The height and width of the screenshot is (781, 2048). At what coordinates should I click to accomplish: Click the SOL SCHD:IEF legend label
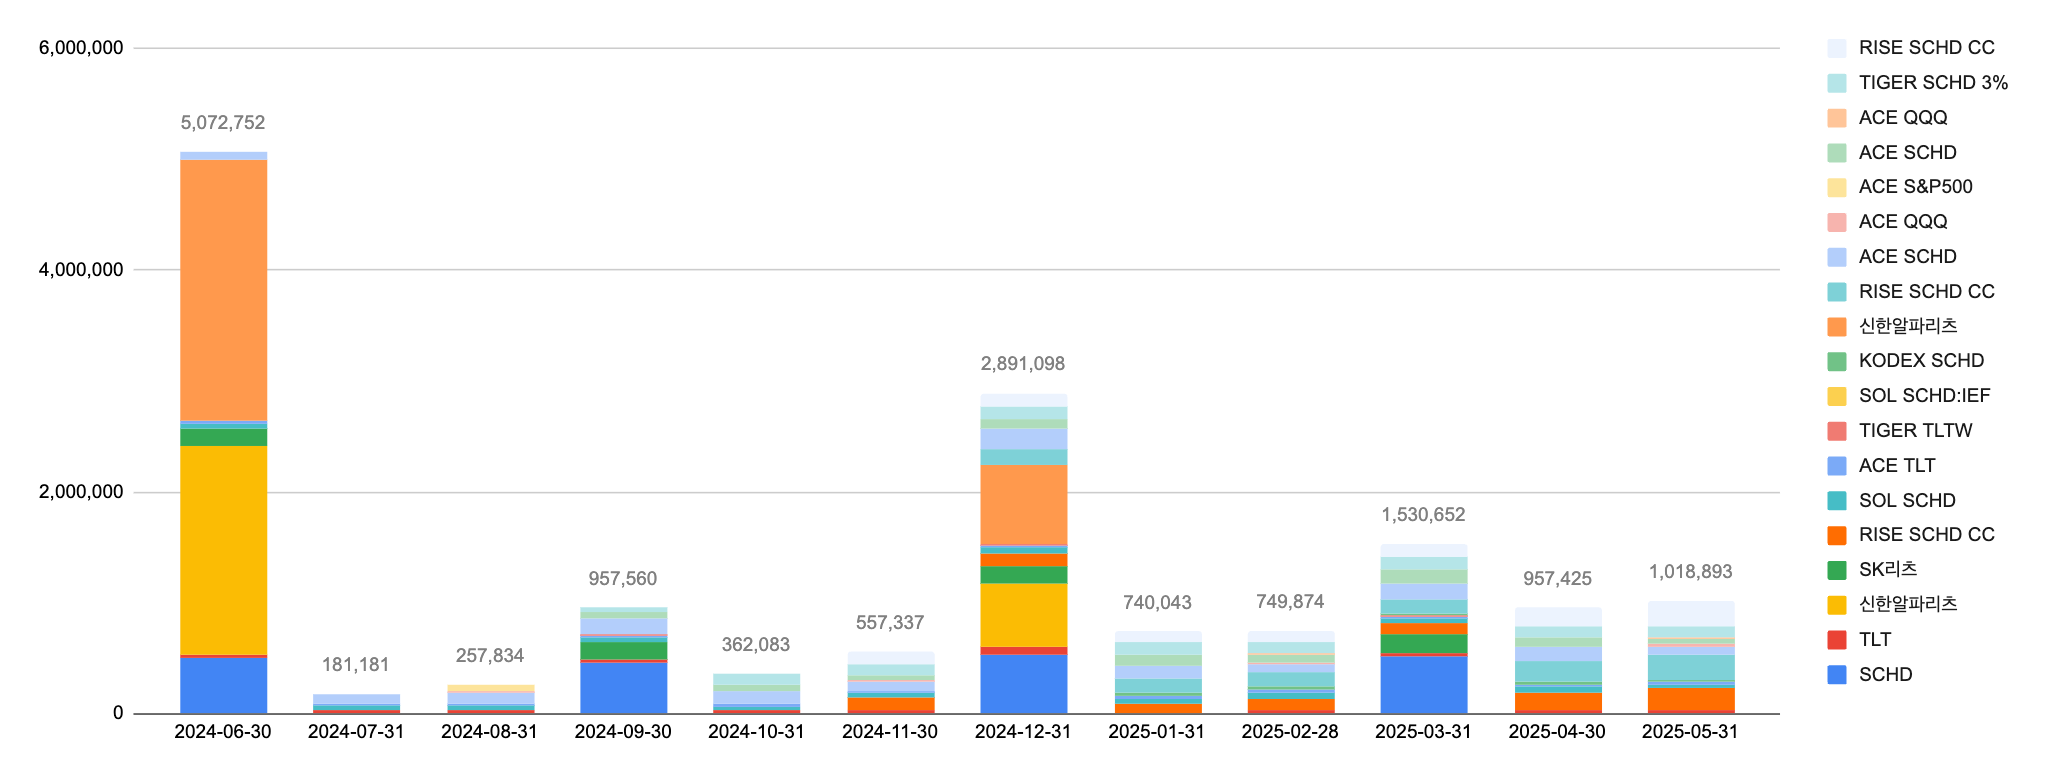(1924, 396)
